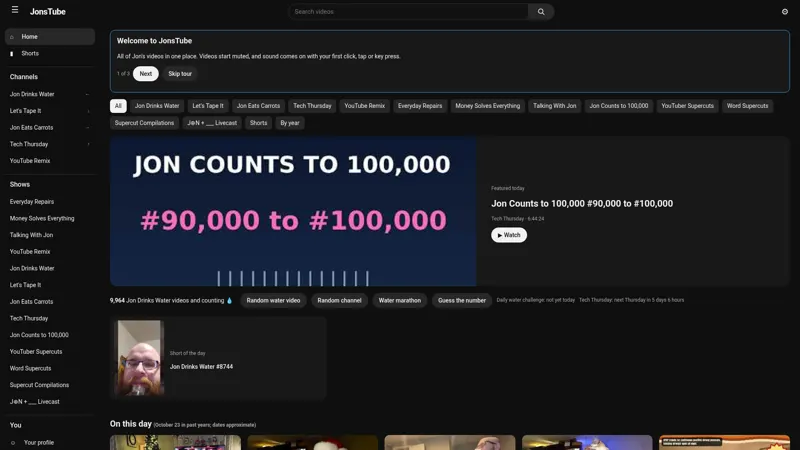Click the JonsTube logo text
Viewport: 800px width, 450px height.
[47, 12]
